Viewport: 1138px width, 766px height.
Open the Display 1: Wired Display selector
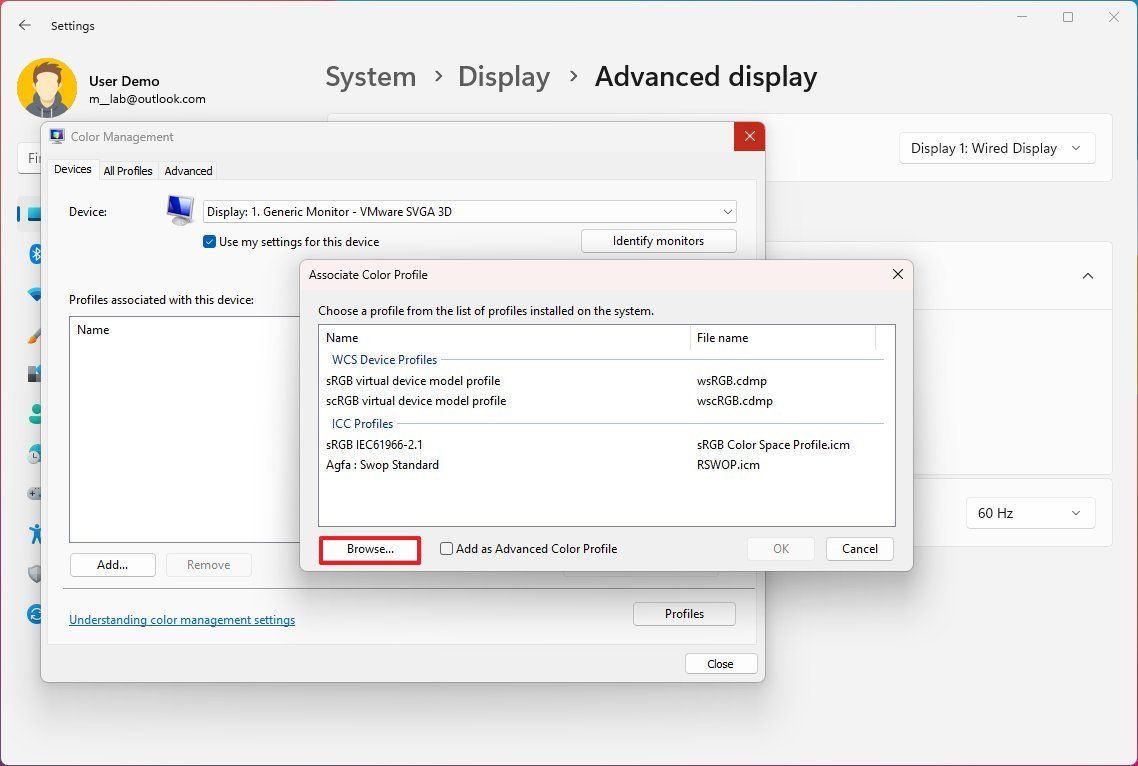pyautogui.click(x=996, y=147)
